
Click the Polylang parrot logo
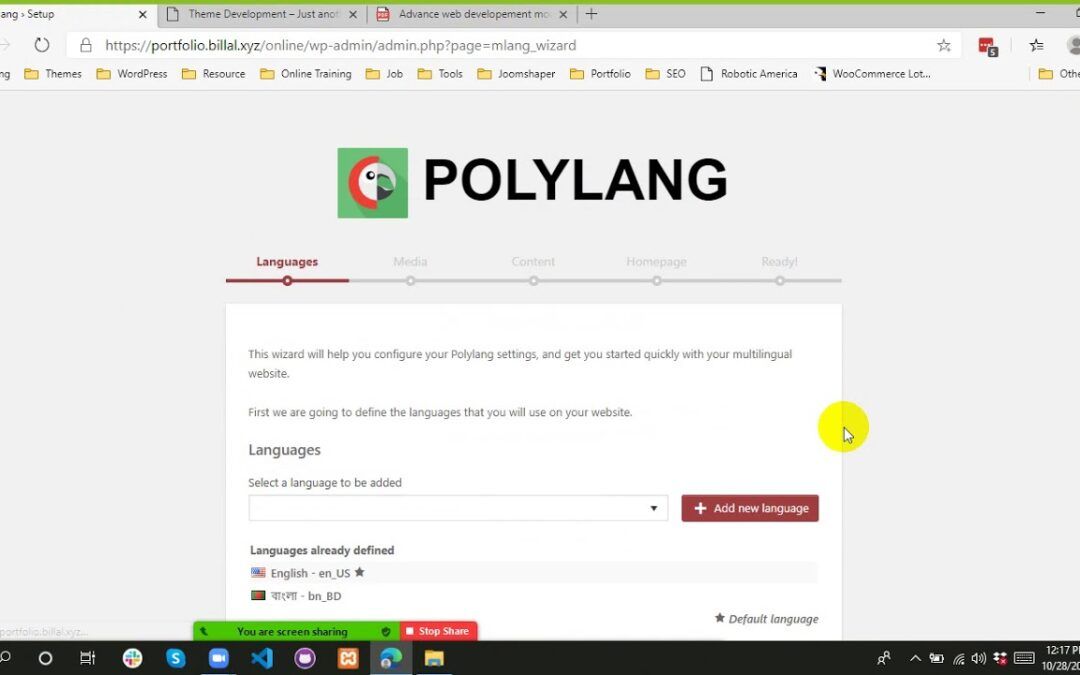click(372, 183)
